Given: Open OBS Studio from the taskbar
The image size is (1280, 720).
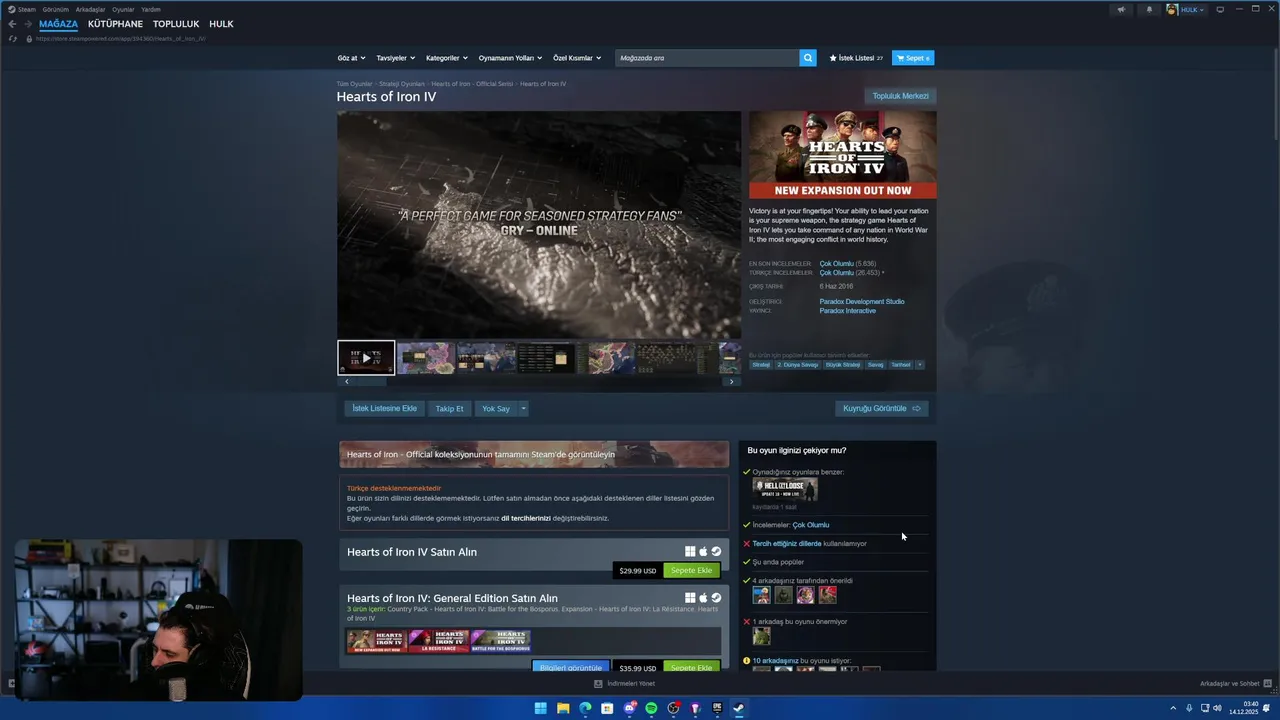Looking at the screenshot, I should (673, 708).
